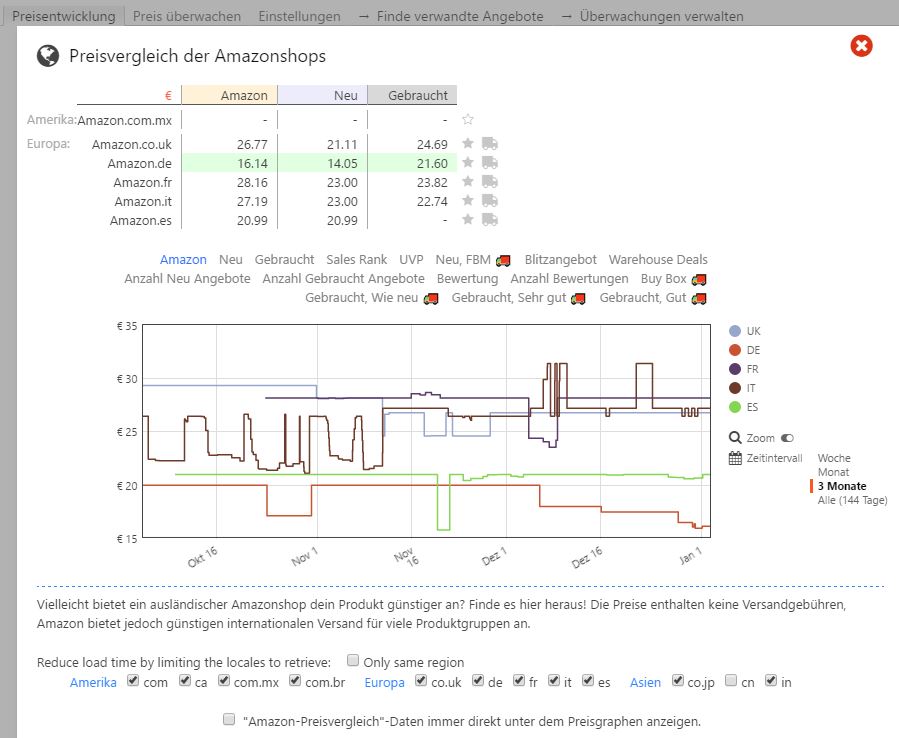Image resolution: width=899 pixels, height=738 pixels.
Task: Click the Gebraucht column header
Action: point(413,95)
